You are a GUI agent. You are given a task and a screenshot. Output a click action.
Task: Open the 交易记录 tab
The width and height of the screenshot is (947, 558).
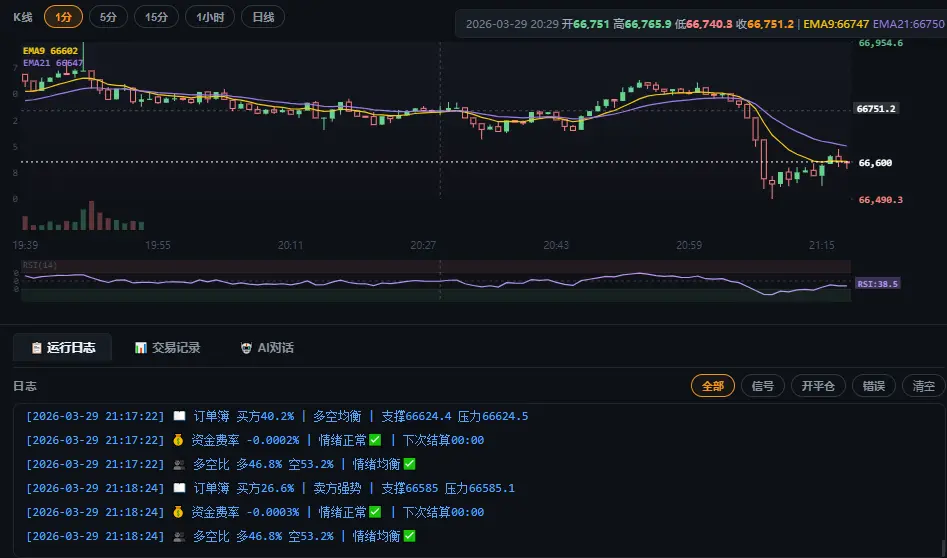click(167, 348)
